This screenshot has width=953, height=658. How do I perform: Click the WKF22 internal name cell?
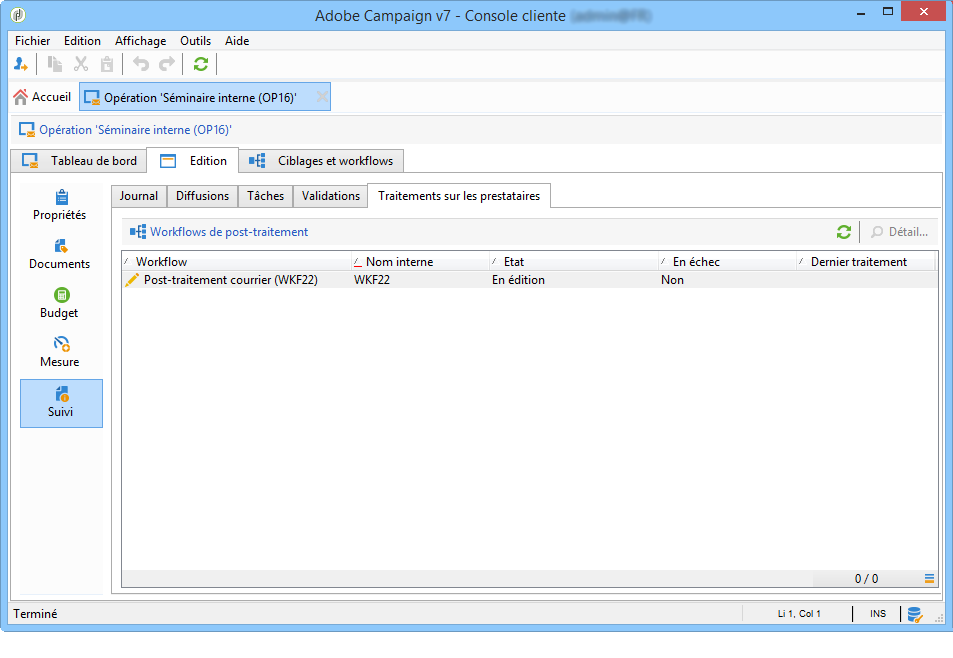(x=372, y=280)
